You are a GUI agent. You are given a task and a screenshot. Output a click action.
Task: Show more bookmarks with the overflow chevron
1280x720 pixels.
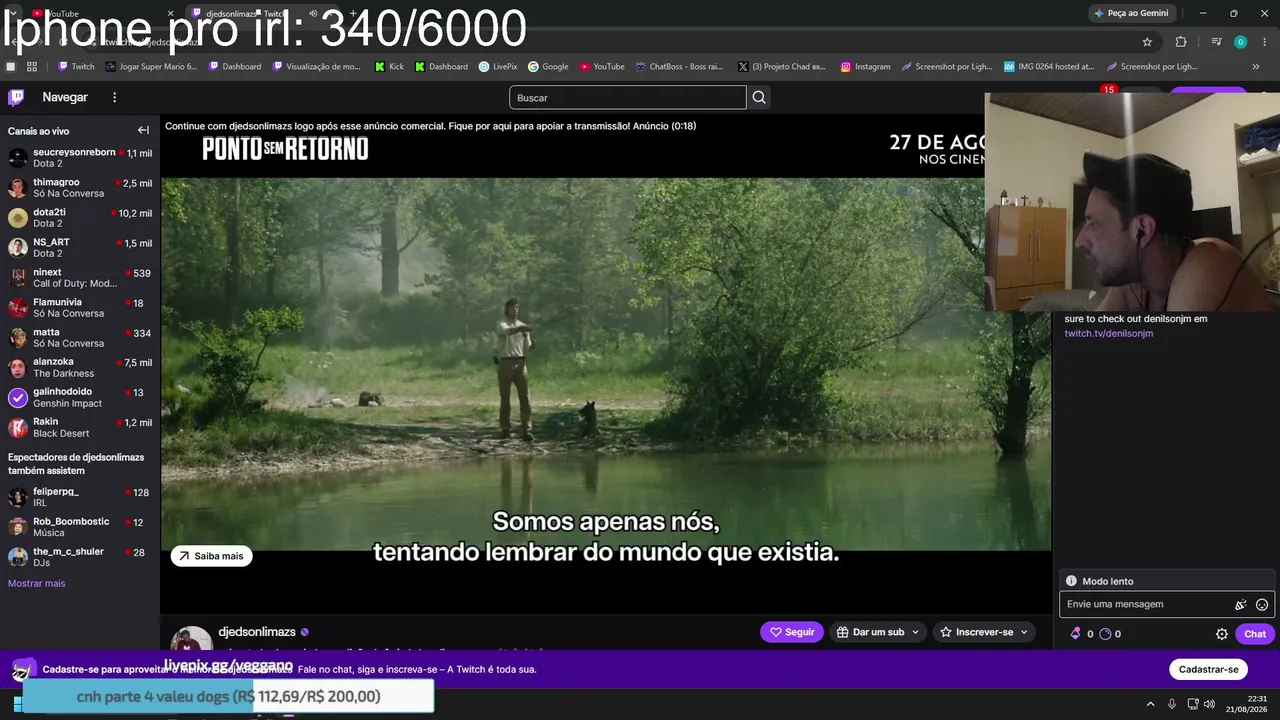[x=1256, y=67]
